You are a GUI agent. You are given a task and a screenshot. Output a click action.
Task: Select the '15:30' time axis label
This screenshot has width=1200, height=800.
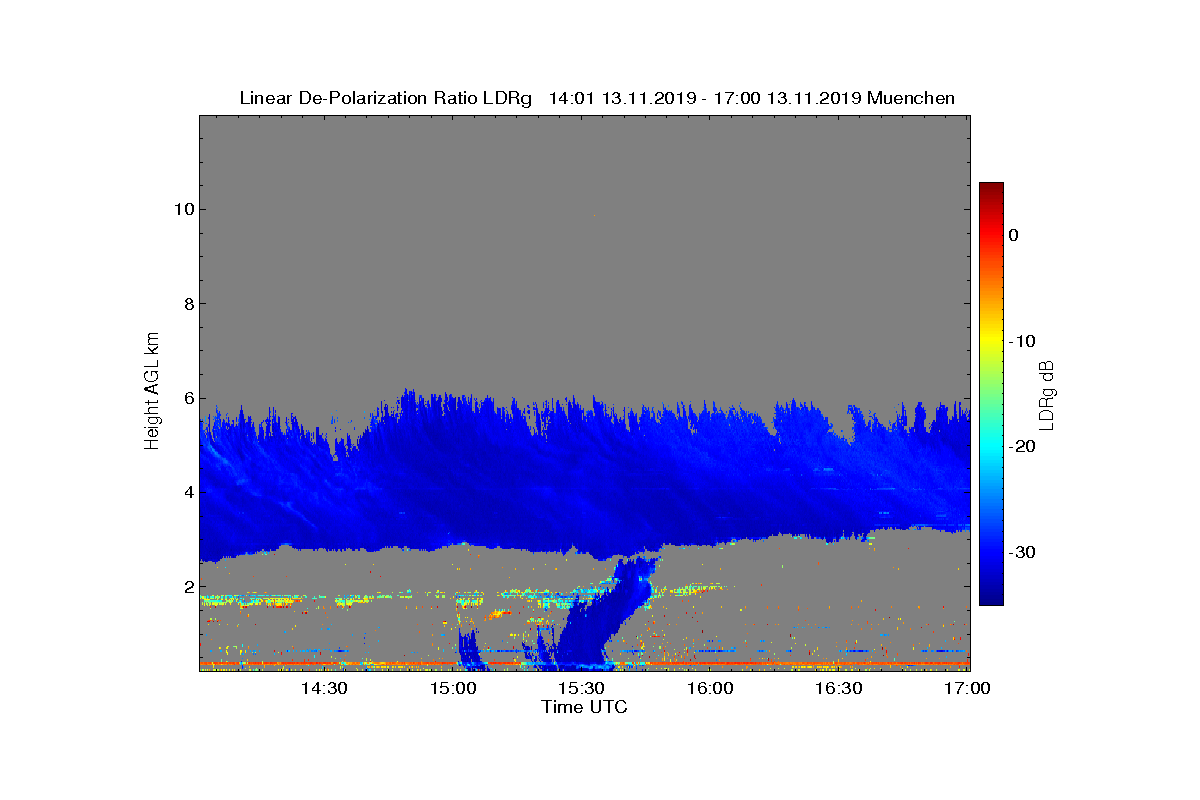tap(581, 689)
